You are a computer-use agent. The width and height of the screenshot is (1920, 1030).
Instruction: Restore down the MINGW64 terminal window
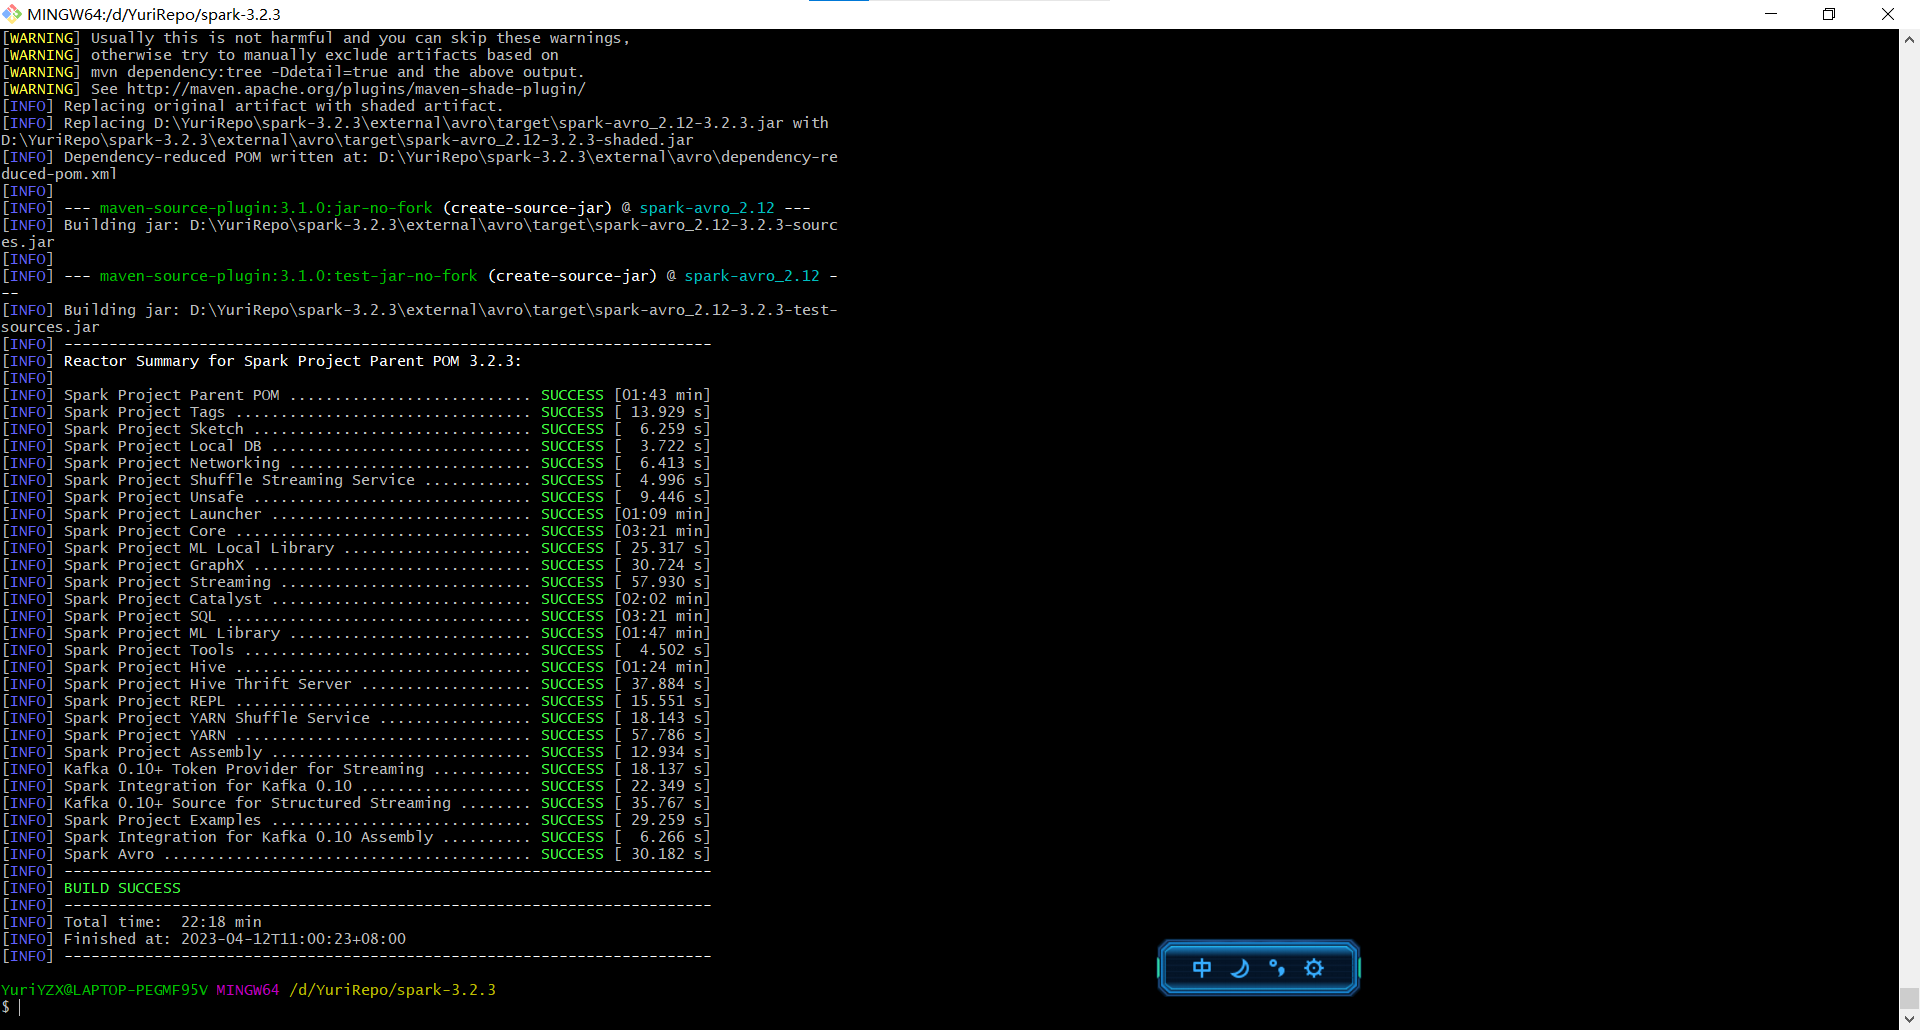[1829, 14]
